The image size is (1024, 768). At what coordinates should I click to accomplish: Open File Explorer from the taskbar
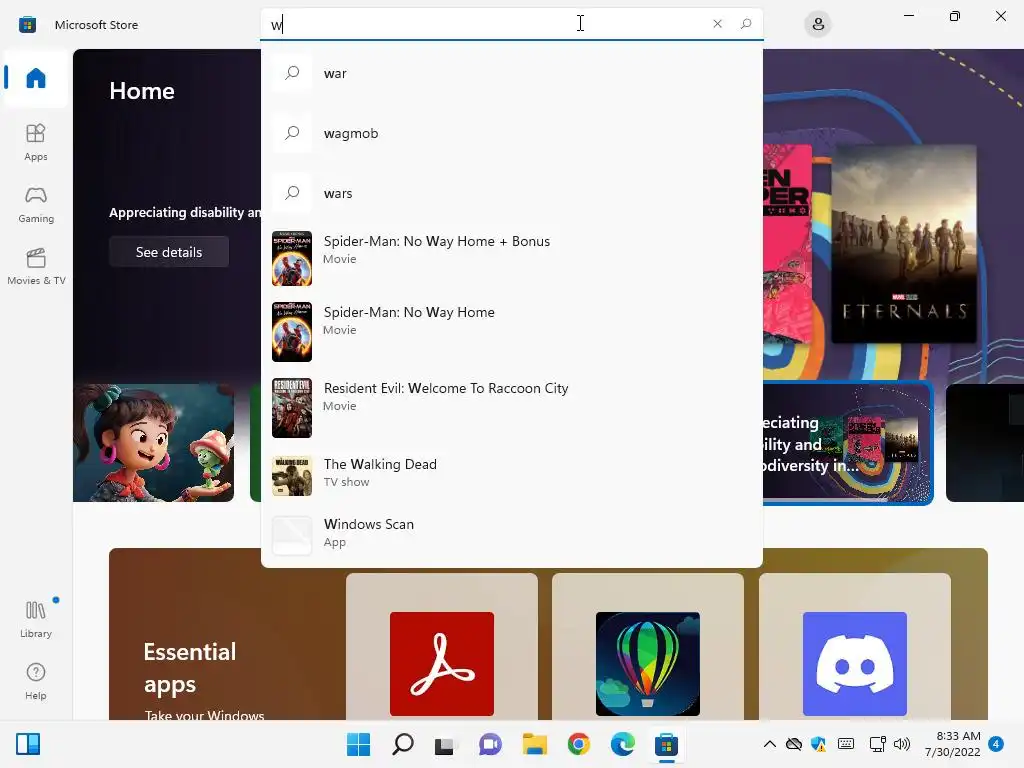click(534, 744)
